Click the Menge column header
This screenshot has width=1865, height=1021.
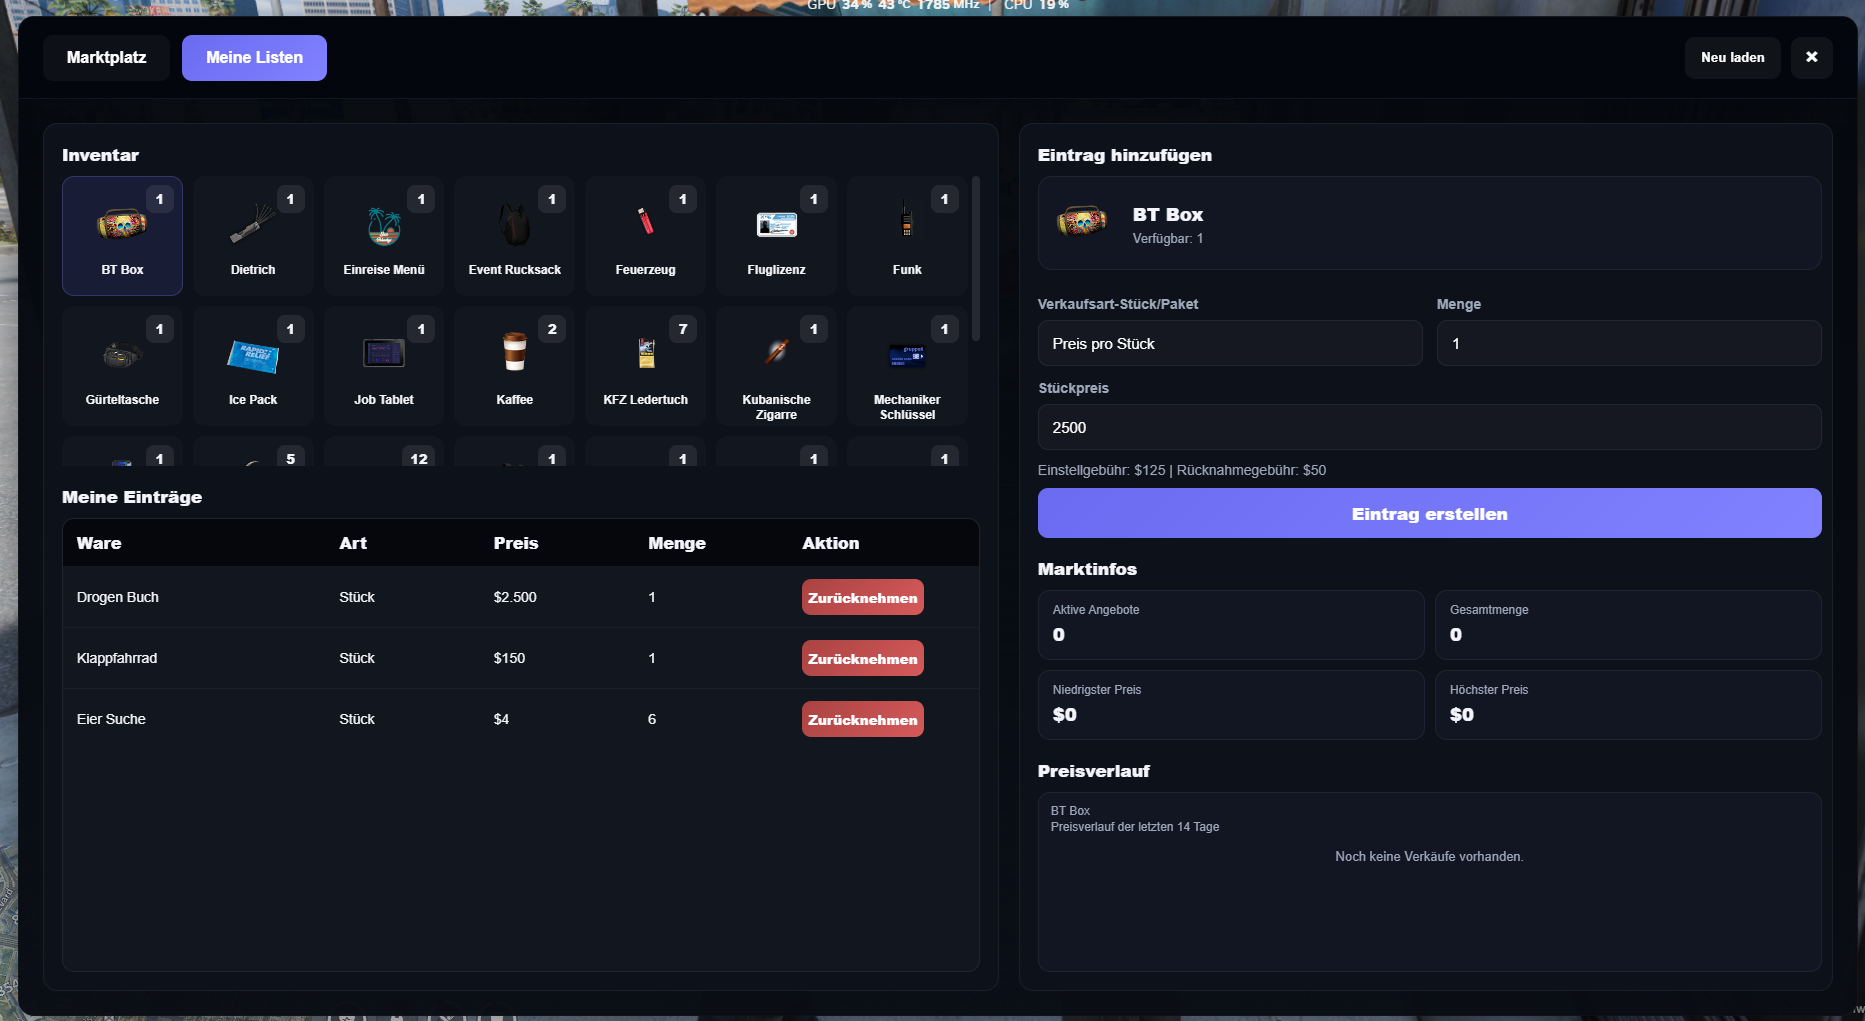coord(677,543)
